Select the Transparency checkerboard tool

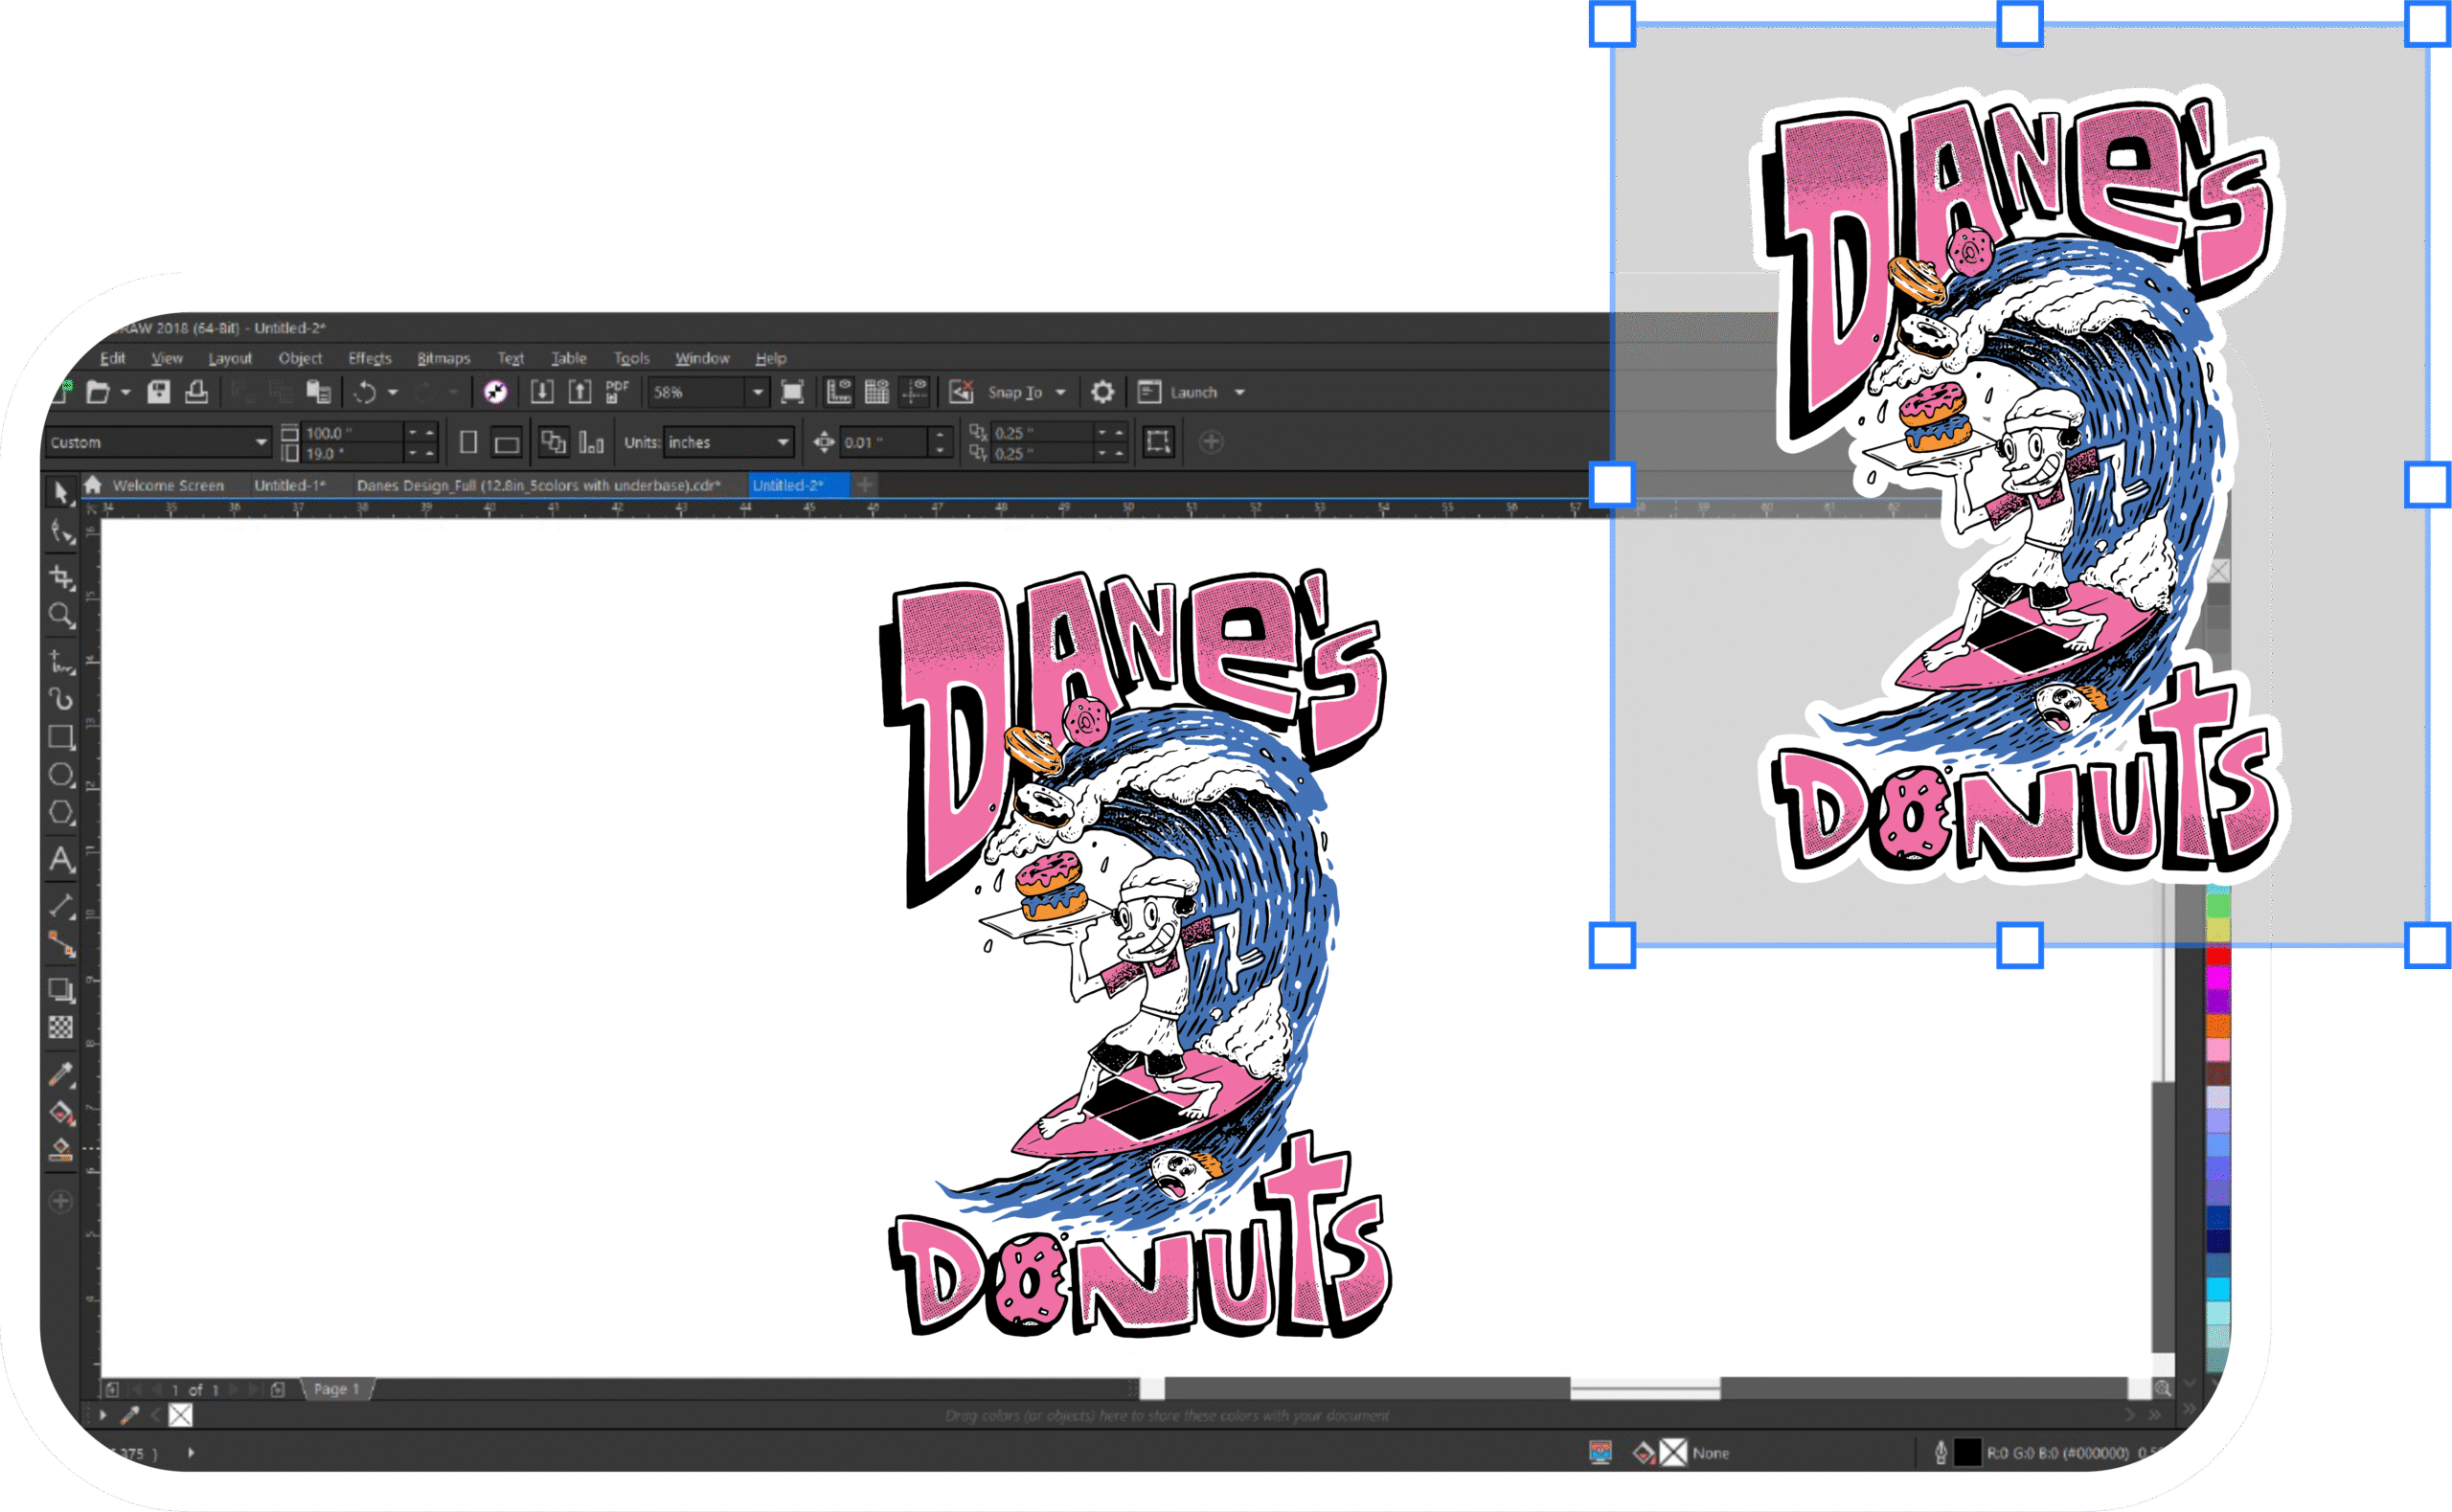61,1027
